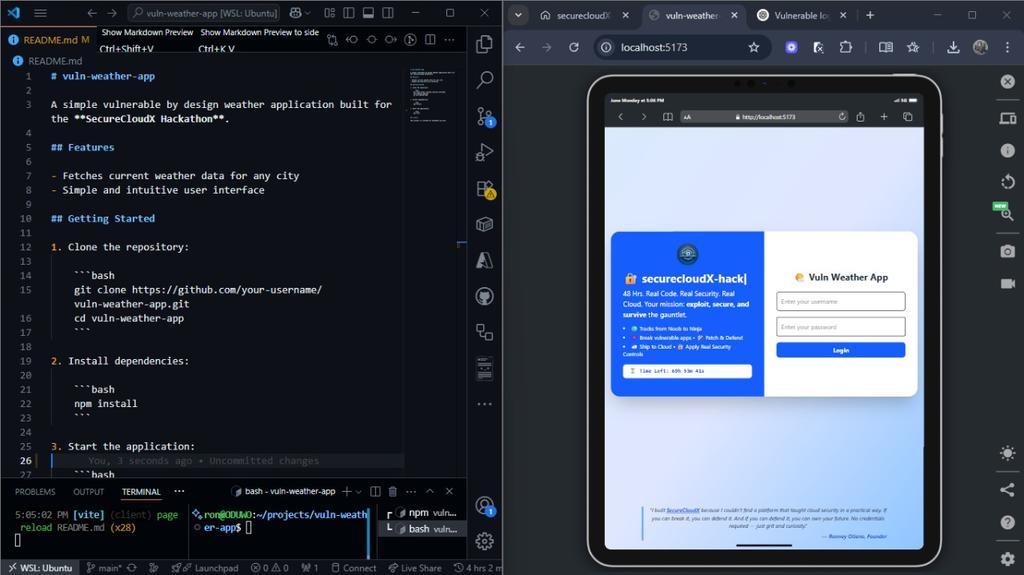This screenshot has width=1024, height=575.
Task: Open the browser three-dot menu
Action: [x=1007, y=47]
